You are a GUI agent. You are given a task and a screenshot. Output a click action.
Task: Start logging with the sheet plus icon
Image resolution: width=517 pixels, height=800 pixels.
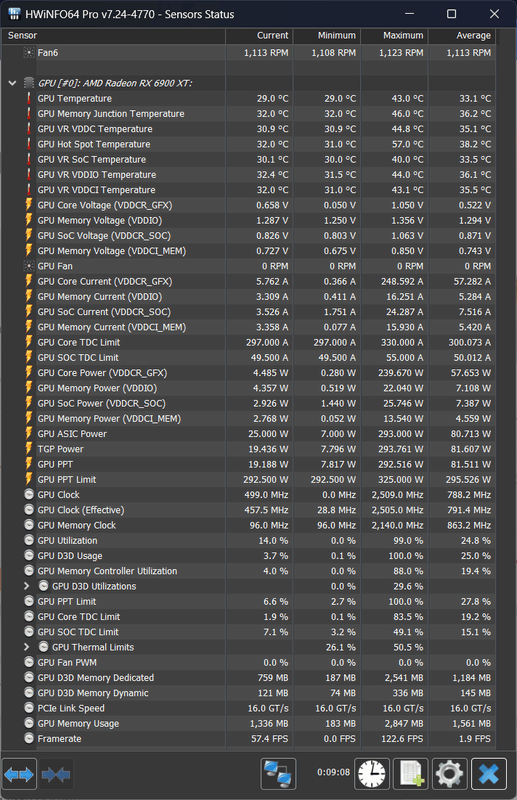(411, 774)
